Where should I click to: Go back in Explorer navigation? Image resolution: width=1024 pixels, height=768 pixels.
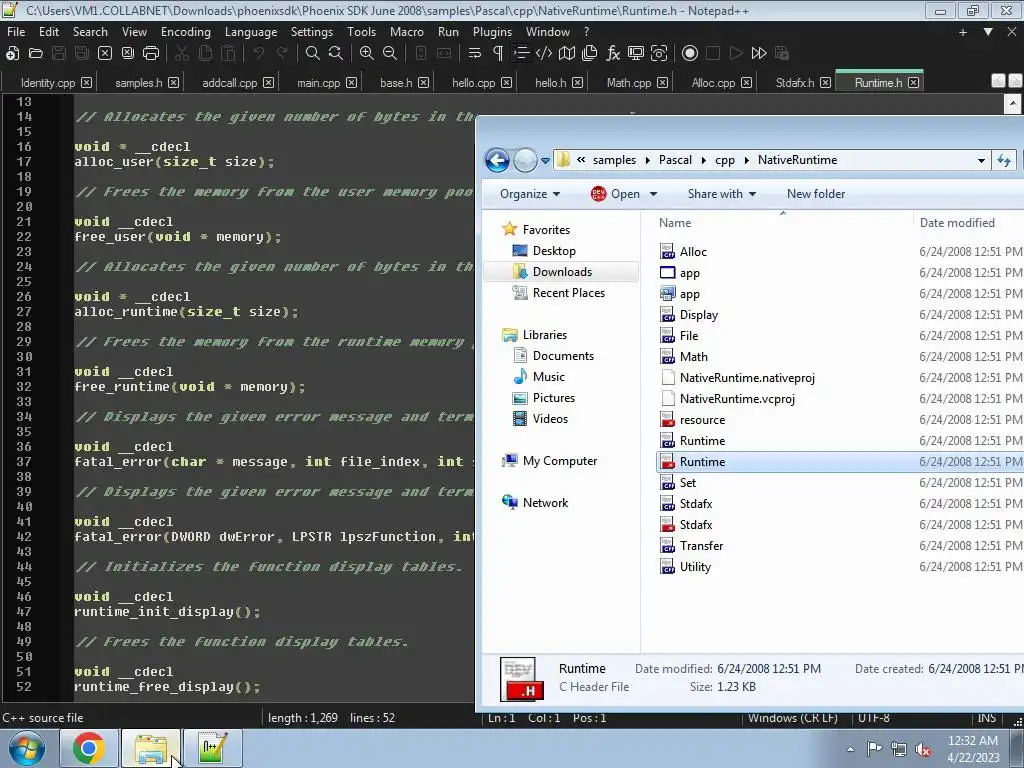[x=497, y=160]
